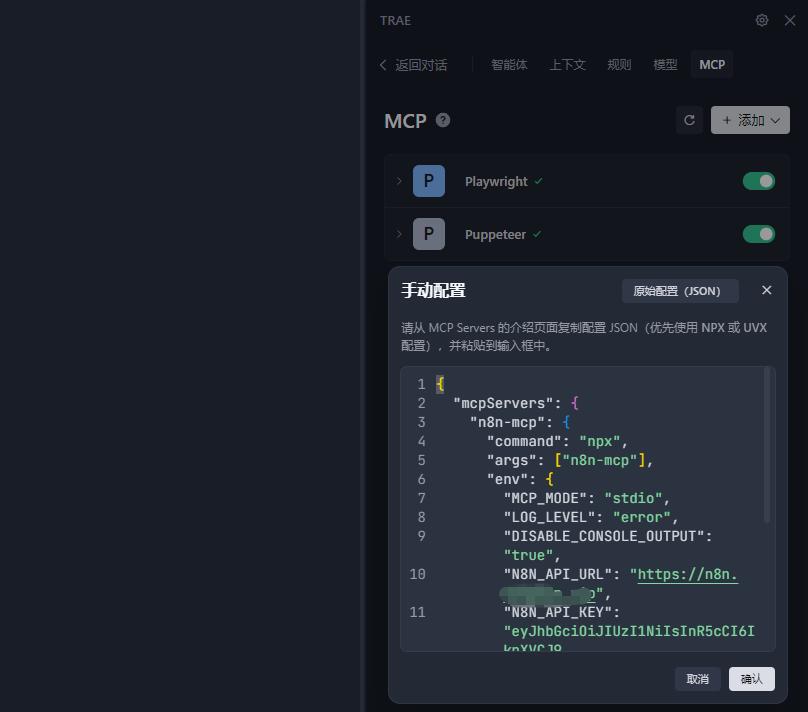Click the "N8N_API_KEY" key text
The width and height of the screenshot is (808, 712).
click(x=558, y=613)
